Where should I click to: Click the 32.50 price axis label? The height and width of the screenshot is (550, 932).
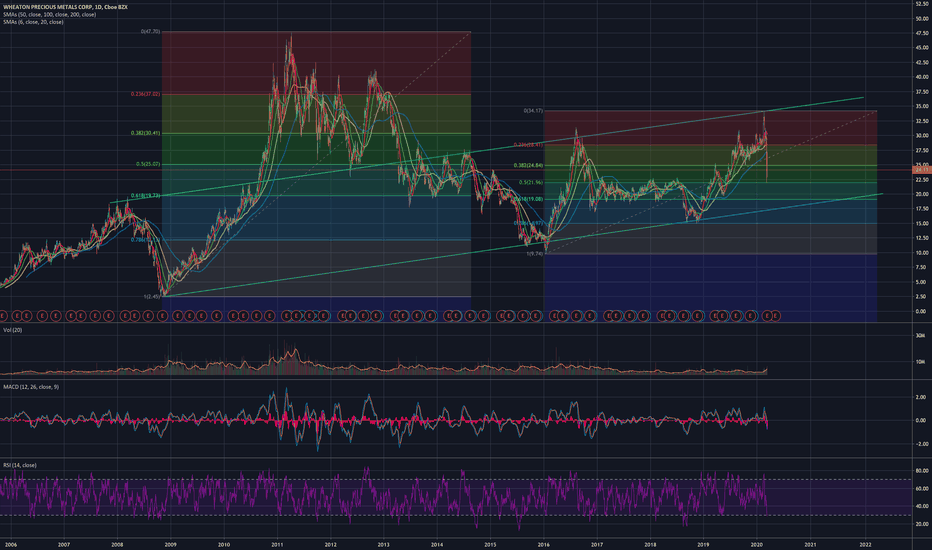(x=922, y=121)
